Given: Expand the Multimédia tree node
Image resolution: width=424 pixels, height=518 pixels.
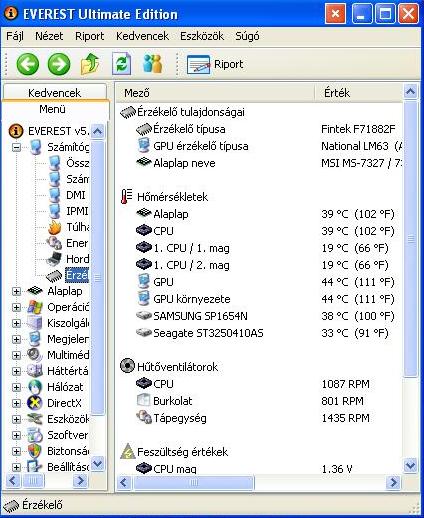Looking at the screenshot, I should [16, 355].
